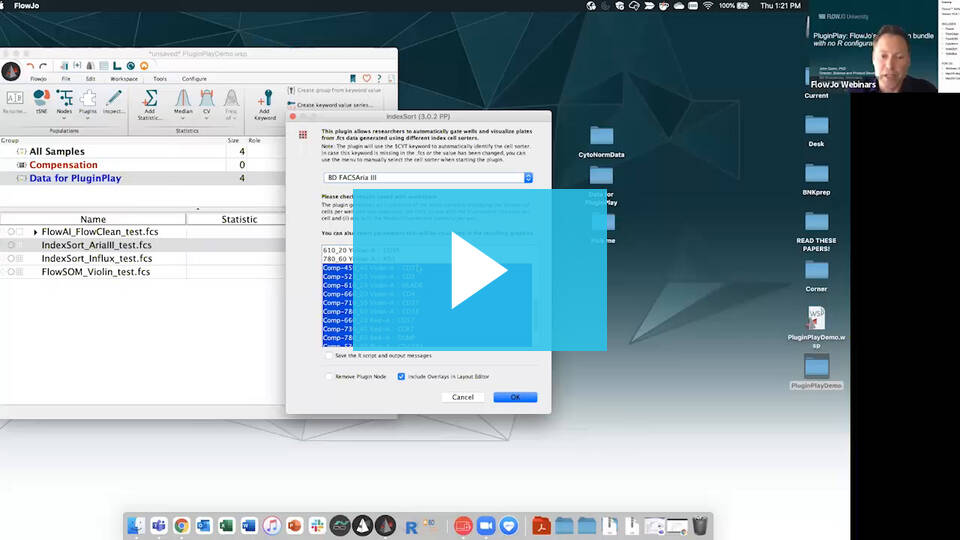Open Finder from the dock
Image resolution: width=960 pixels, height=540 pixels.
click(136, 525)
